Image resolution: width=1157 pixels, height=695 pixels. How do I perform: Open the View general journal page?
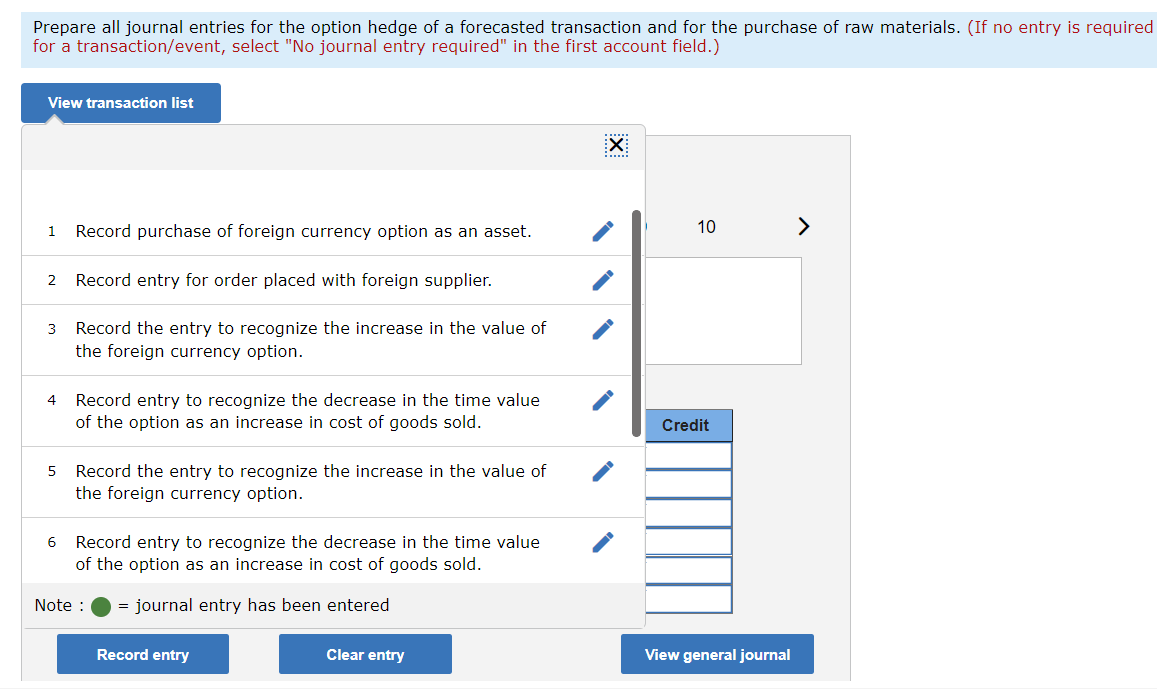(717, 654)
